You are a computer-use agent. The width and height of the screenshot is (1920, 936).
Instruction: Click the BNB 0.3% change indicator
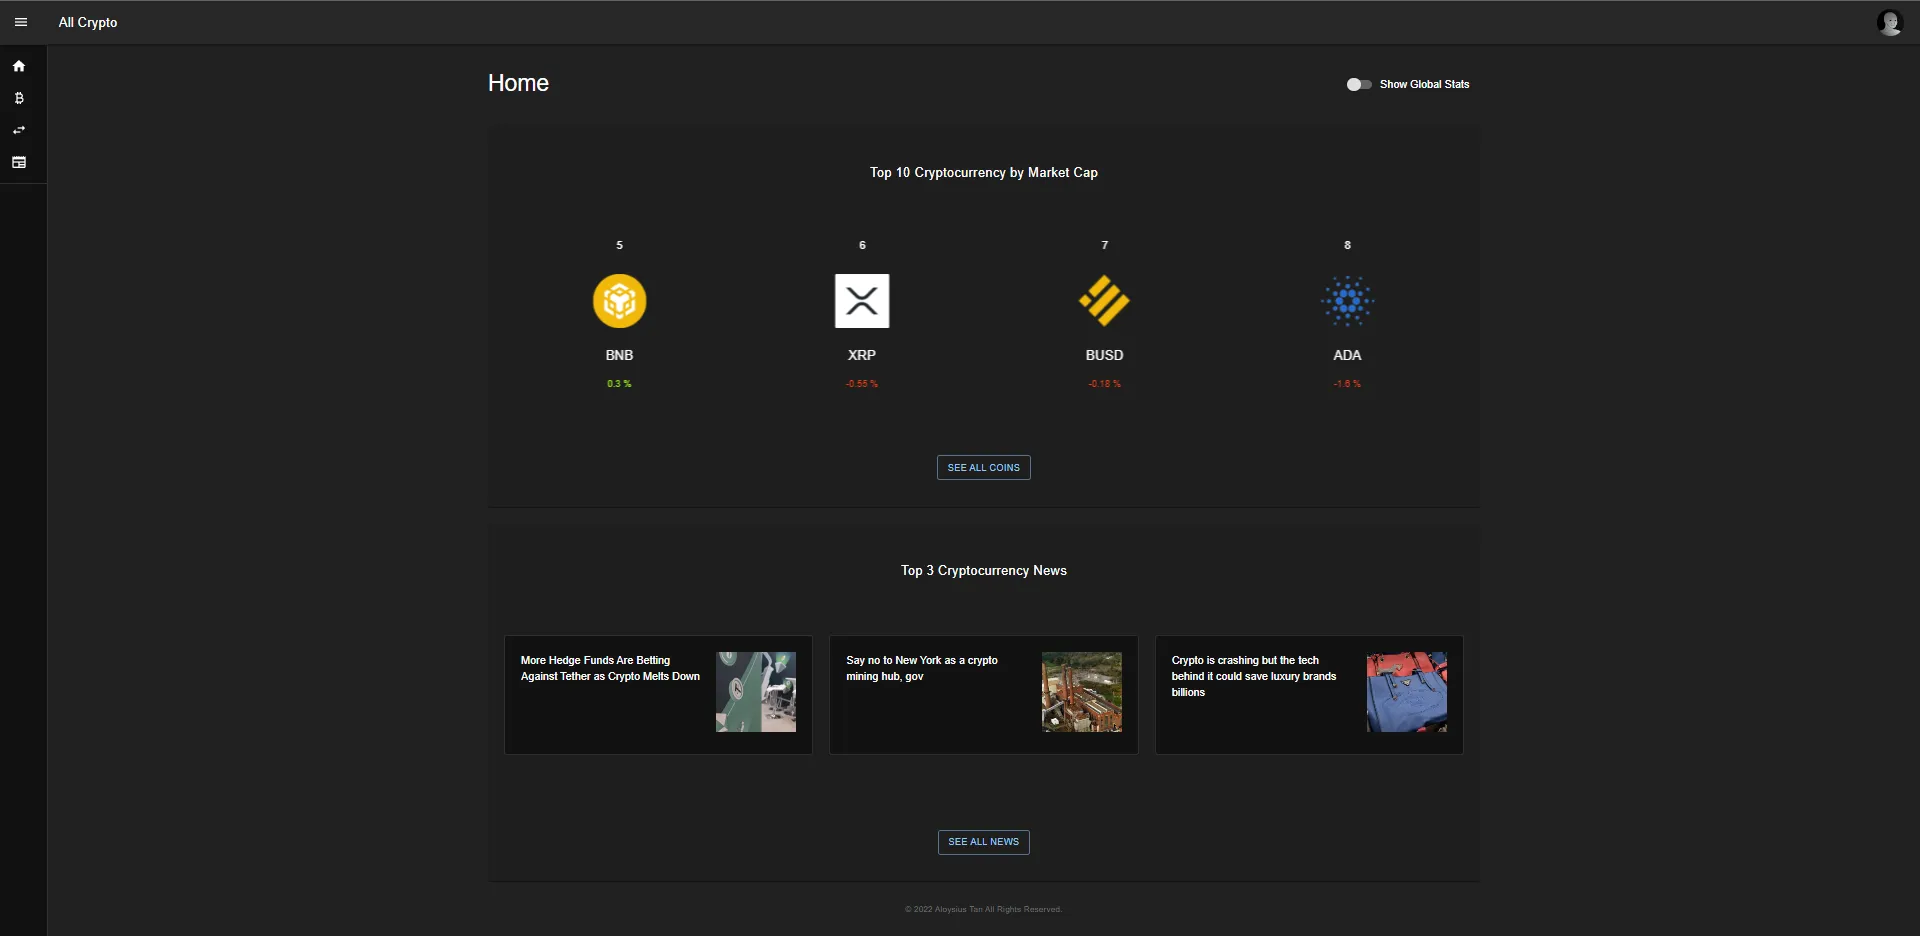[619, 383]
